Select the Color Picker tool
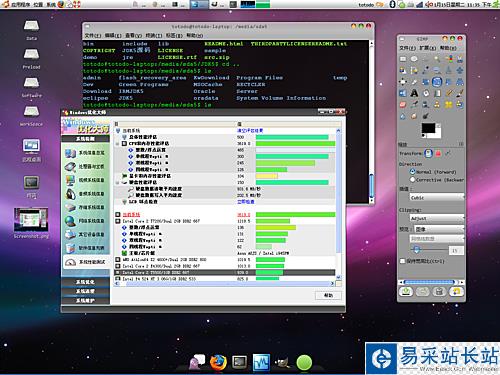 [426, 70]
